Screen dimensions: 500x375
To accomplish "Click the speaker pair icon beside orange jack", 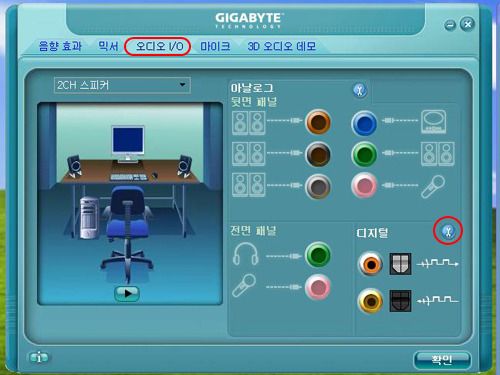I will [x=249, y=123].
